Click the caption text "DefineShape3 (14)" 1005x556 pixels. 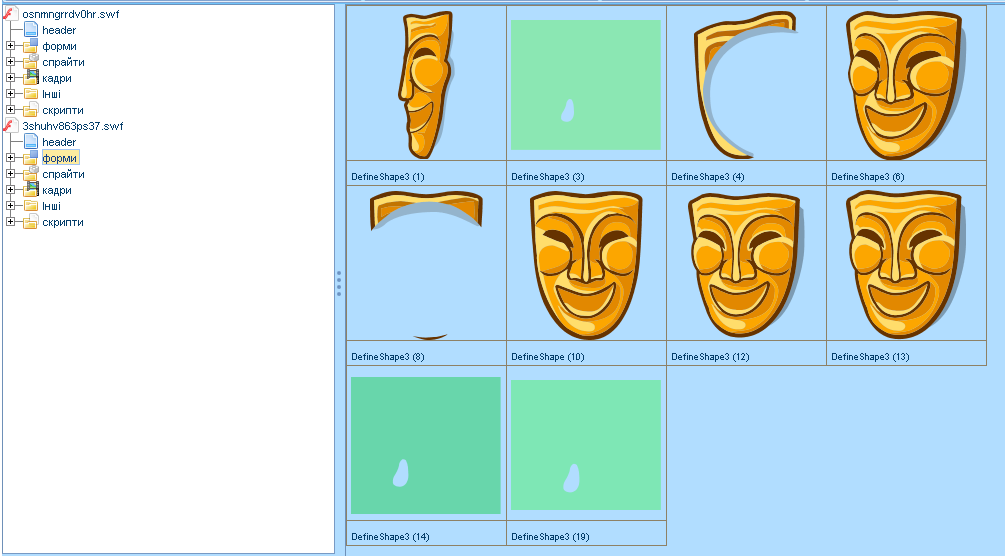[x=390, y=537]
